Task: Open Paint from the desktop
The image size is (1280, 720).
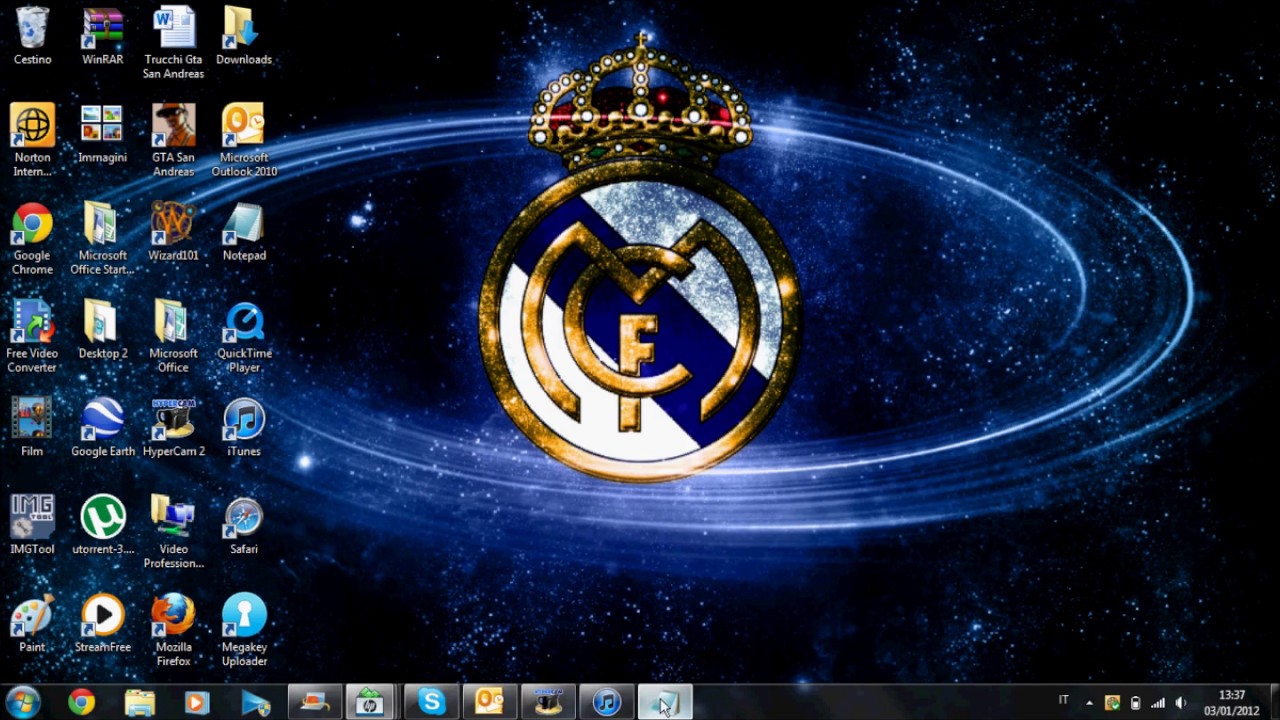Action: pyautogui.click(x=32, y=624)
